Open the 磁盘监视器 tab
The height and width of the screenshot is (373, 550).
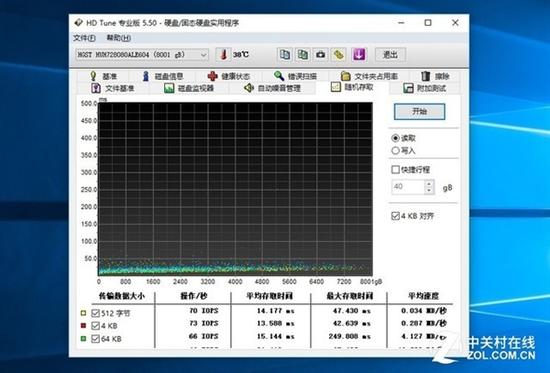pyautogui.click(x=189, y=88)
